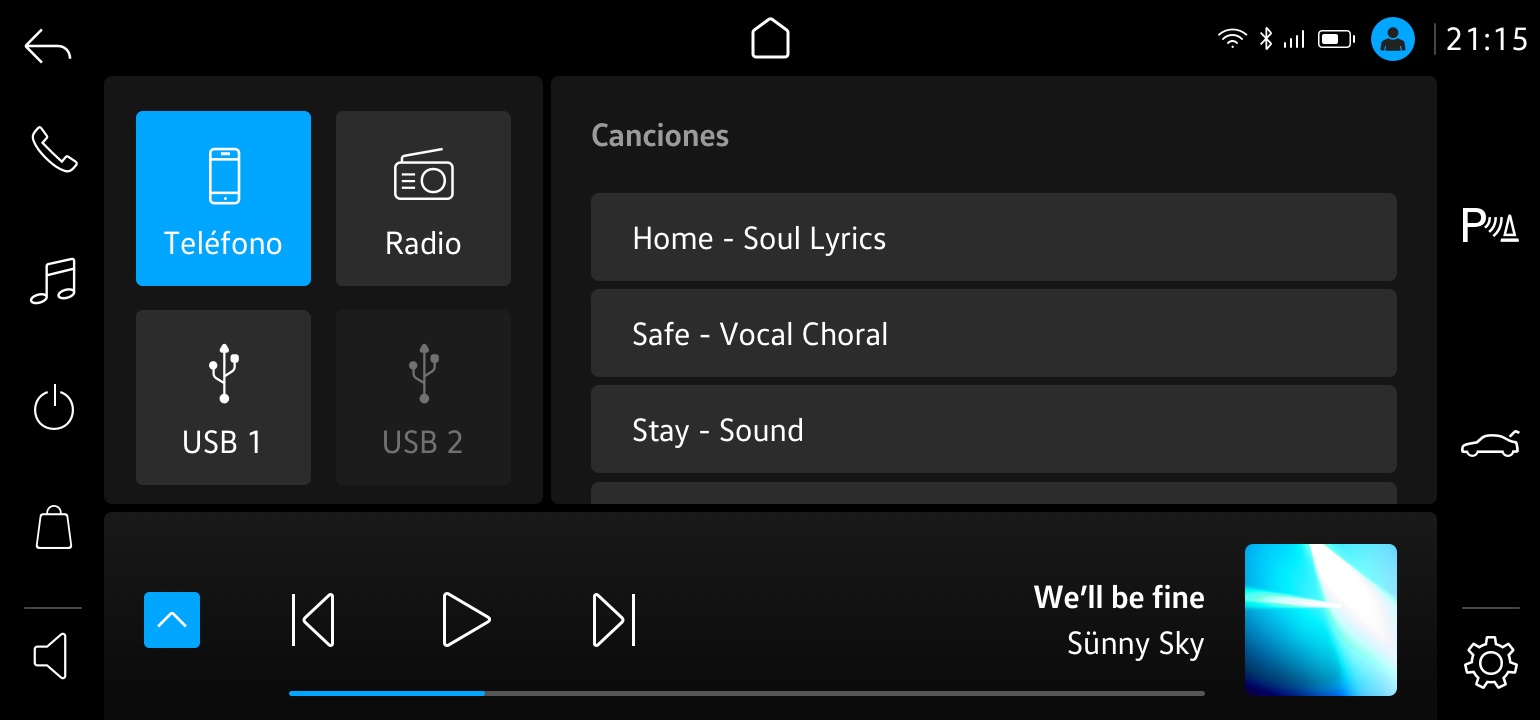Seek on the song progress bar
The image size is (1540, 720).
(x=746, y=692)
